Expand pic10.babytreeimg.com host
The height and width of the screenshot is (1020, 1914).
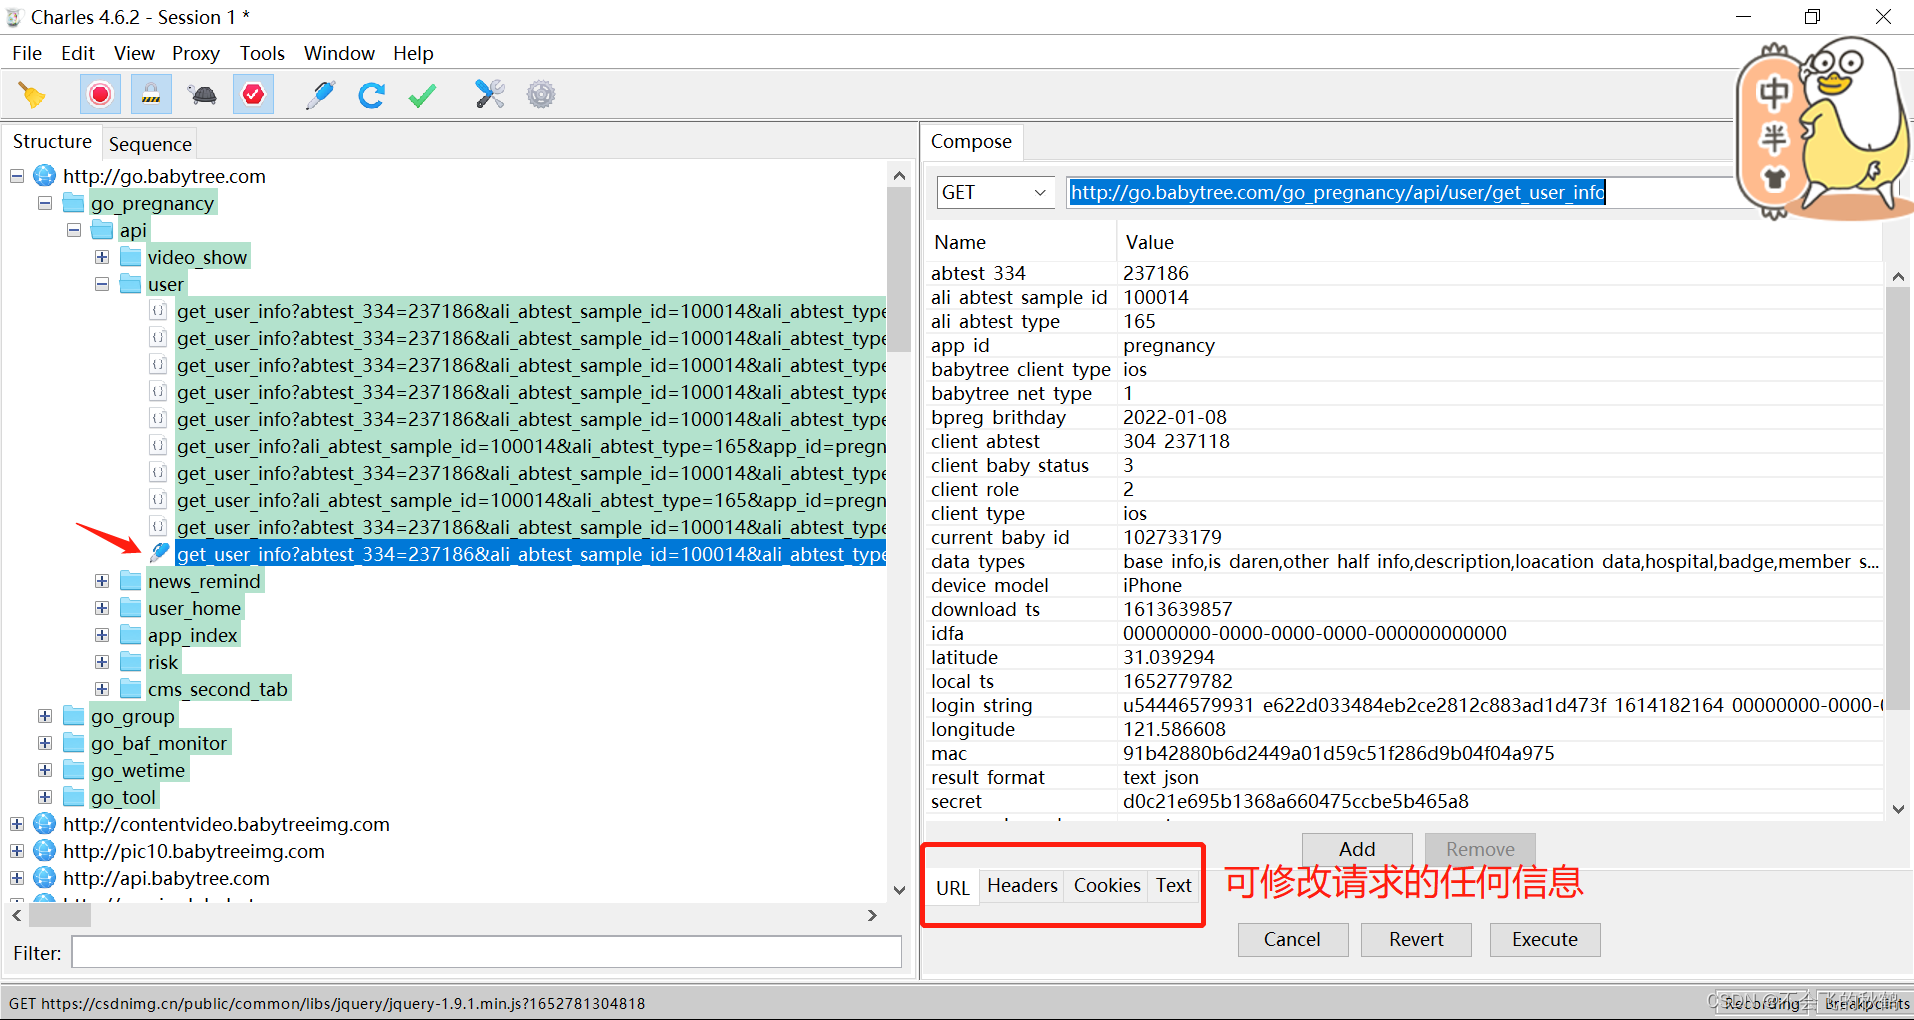point(17,851)
